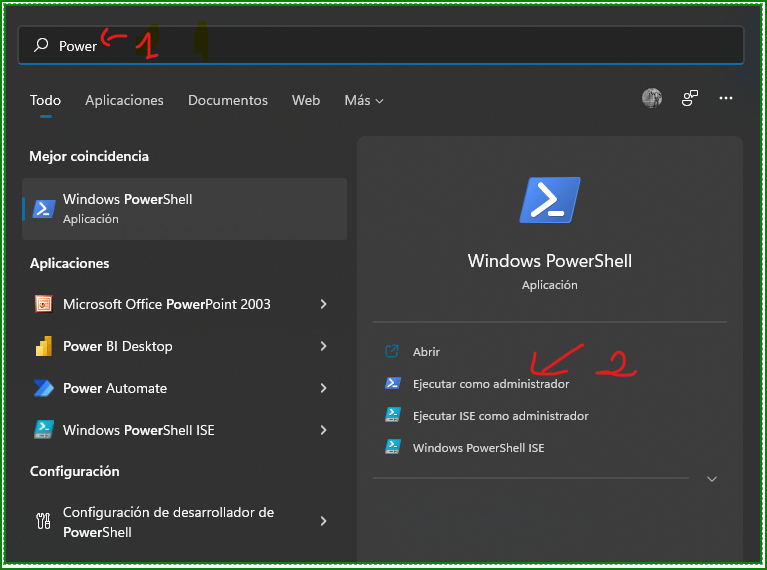767x570 pixels.
Task: Click the large PowerShell logo in preview
Action: (550, 200)
